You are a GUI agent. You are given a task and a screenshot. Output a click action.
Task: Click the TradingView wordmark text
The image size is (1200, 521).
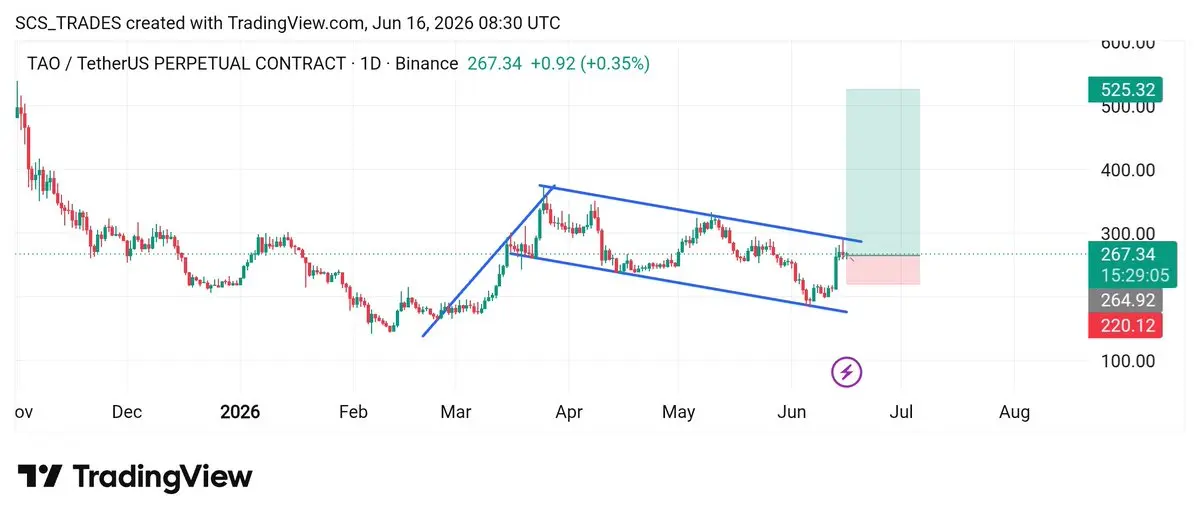(162, 477)
